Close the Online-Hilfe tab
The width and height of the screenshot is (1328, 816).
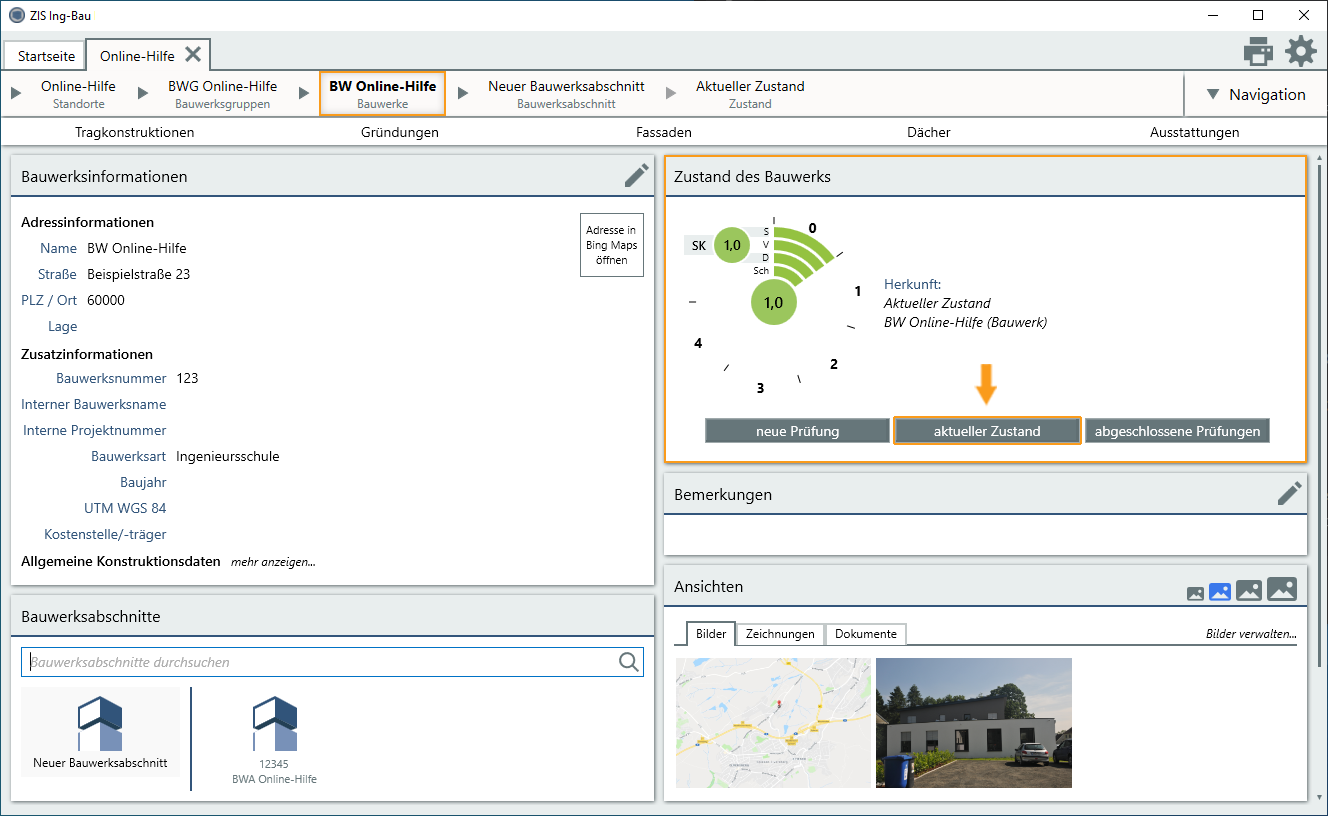click(x=193, y=54)
